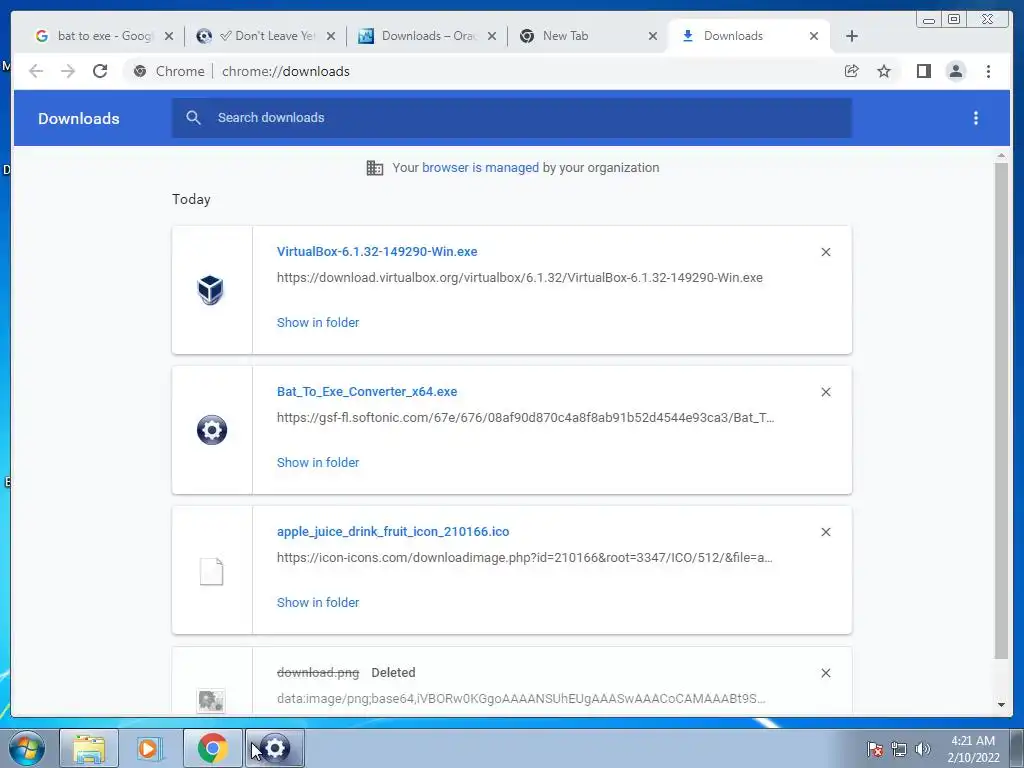Click the VirtualBox download source URL
The width and height of the screenshot is (1024, 768).
tap(519, 278)
